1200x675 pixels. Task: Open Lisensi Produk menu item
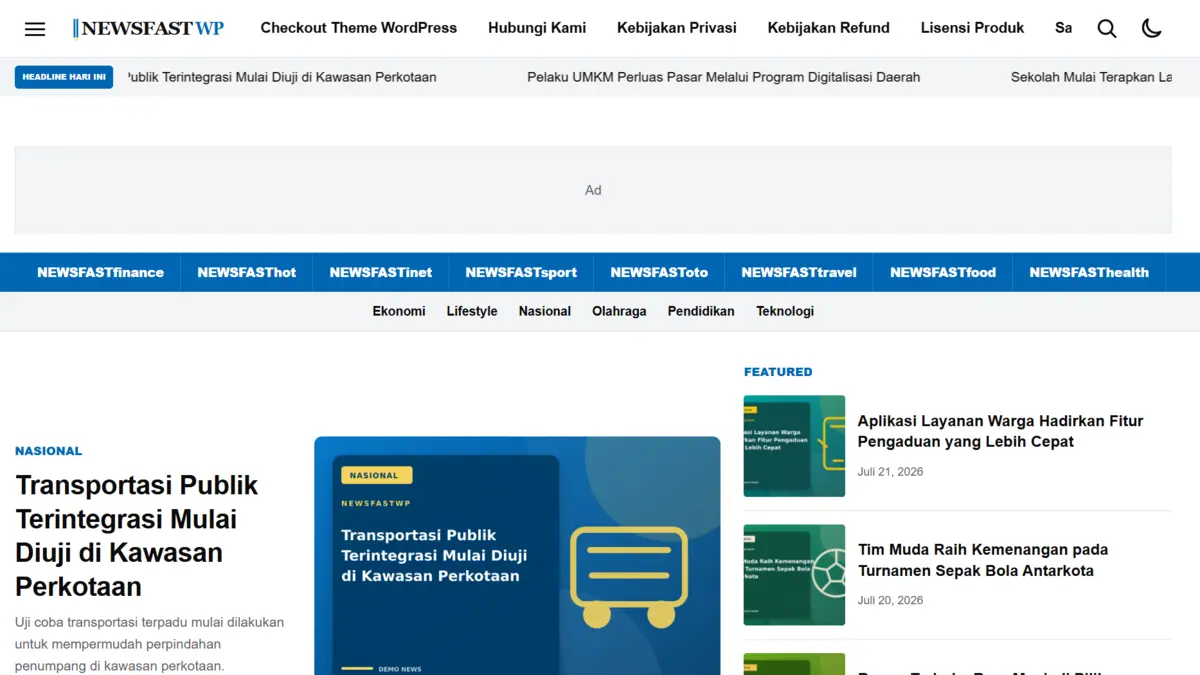coord(972,28)
